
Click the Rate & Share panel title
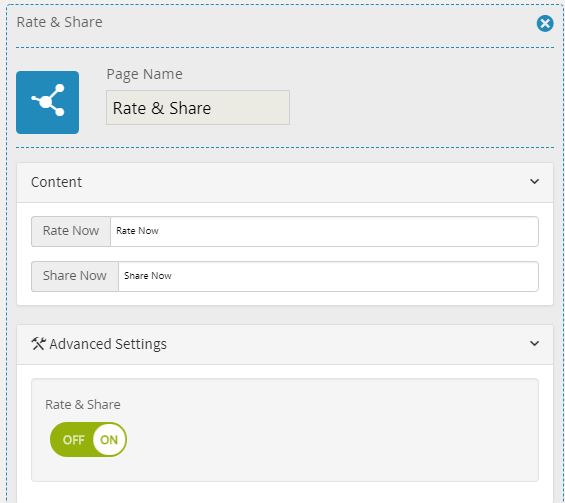click(59, 22)
